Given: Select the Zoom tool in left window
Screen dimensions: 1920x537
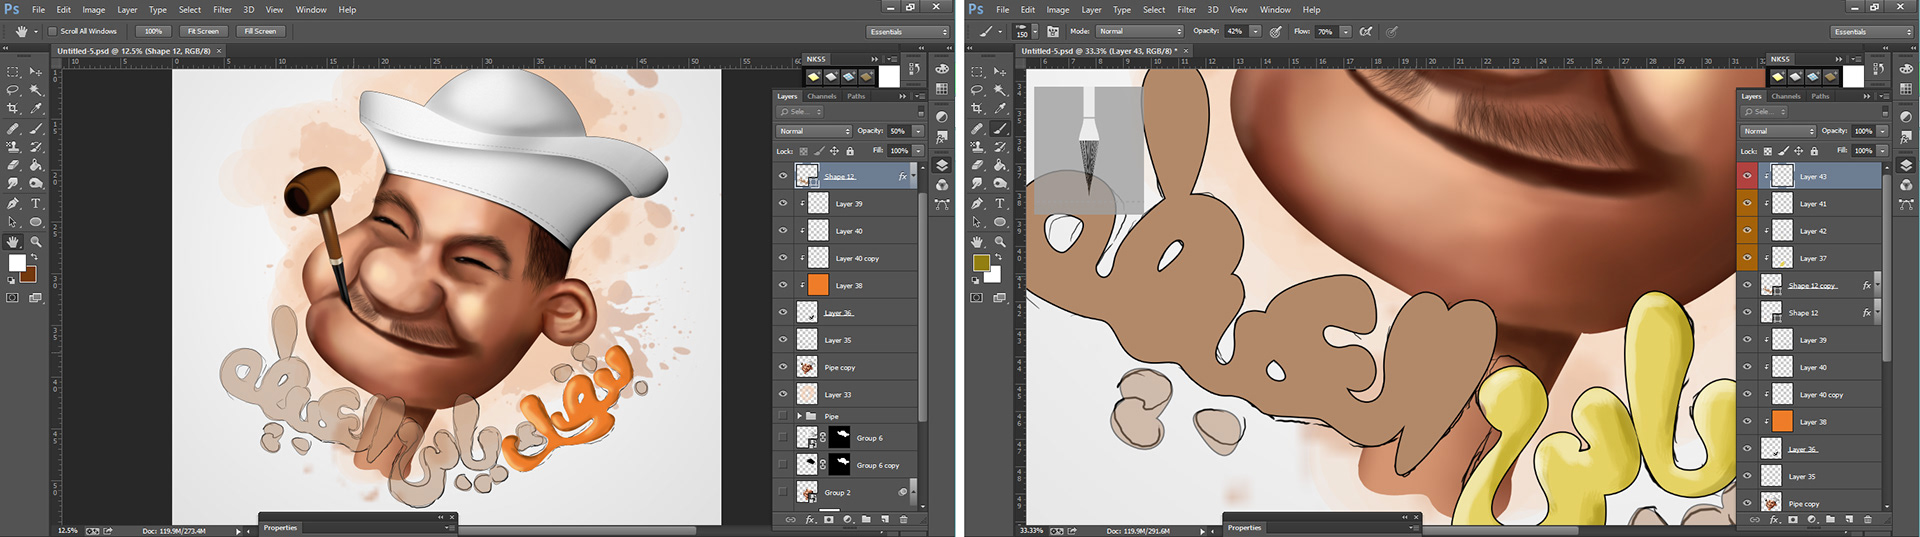Looking at the screenshot, I should (36, 242).
